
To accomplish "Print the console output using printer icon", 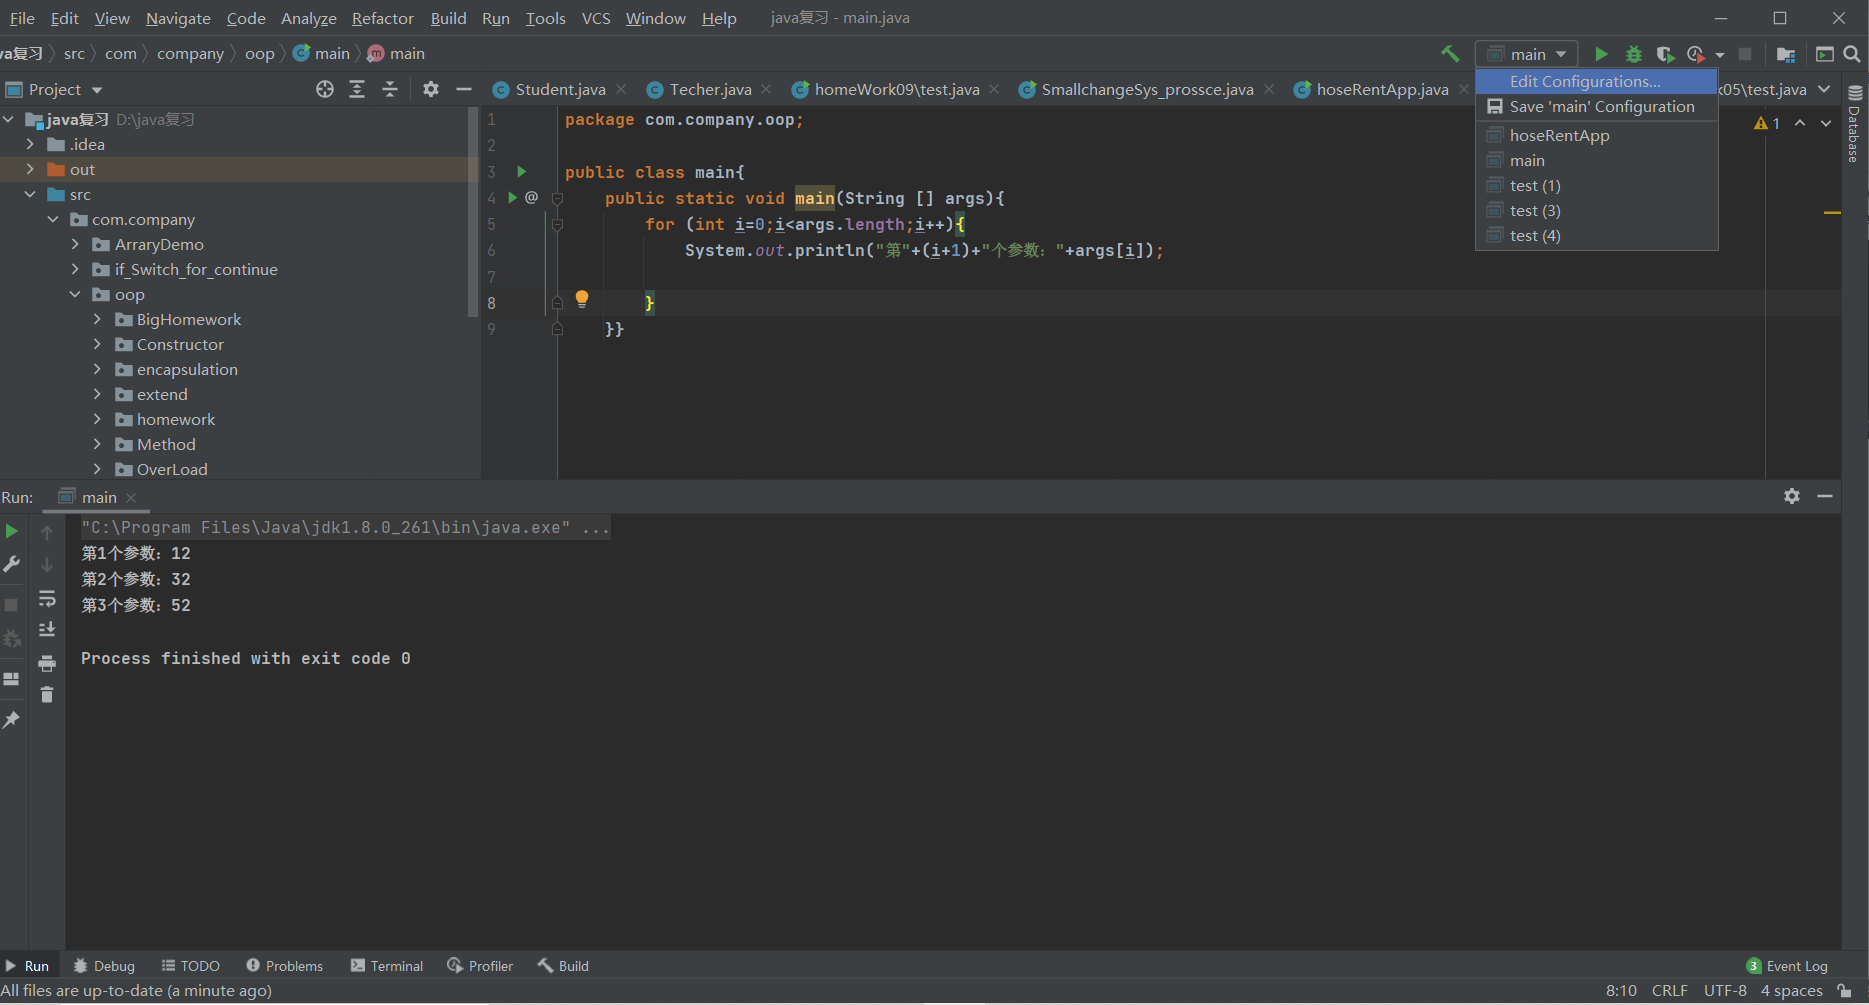I will pyautogui.click(x=47, y=663).
